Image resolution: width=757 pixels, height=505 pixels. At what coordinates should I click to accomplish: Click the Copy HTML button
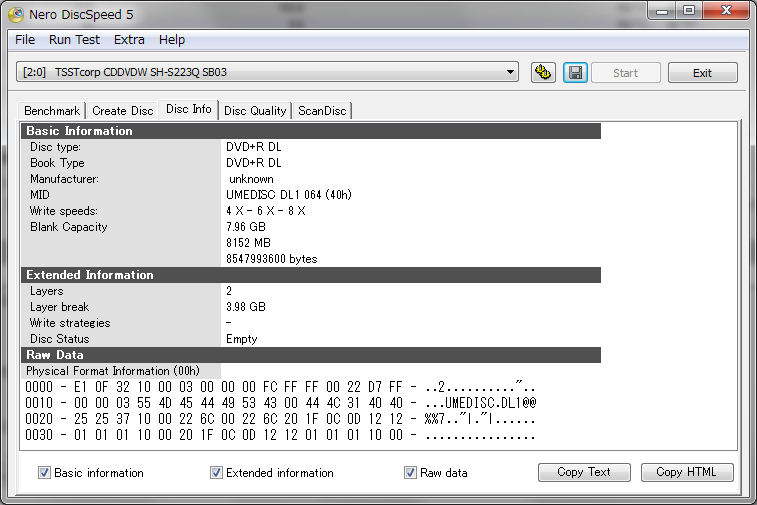click(x=687, y=472)
